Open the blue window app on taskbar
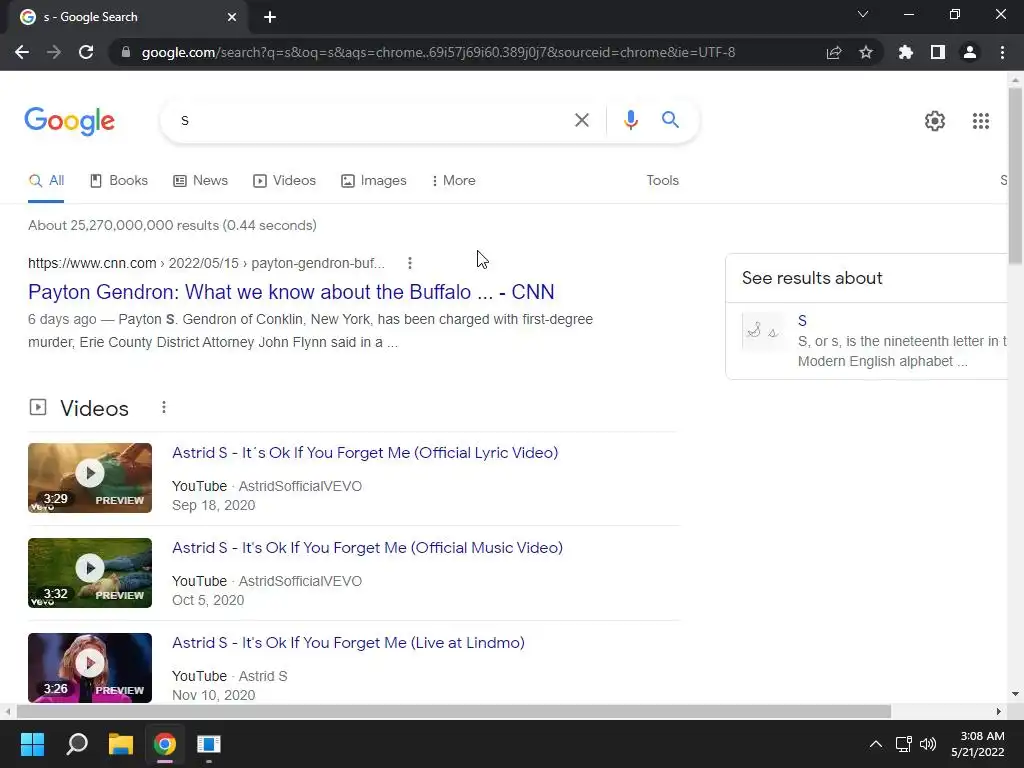The height and width of the screenshot is (768, 1024). tap(209, 744)
